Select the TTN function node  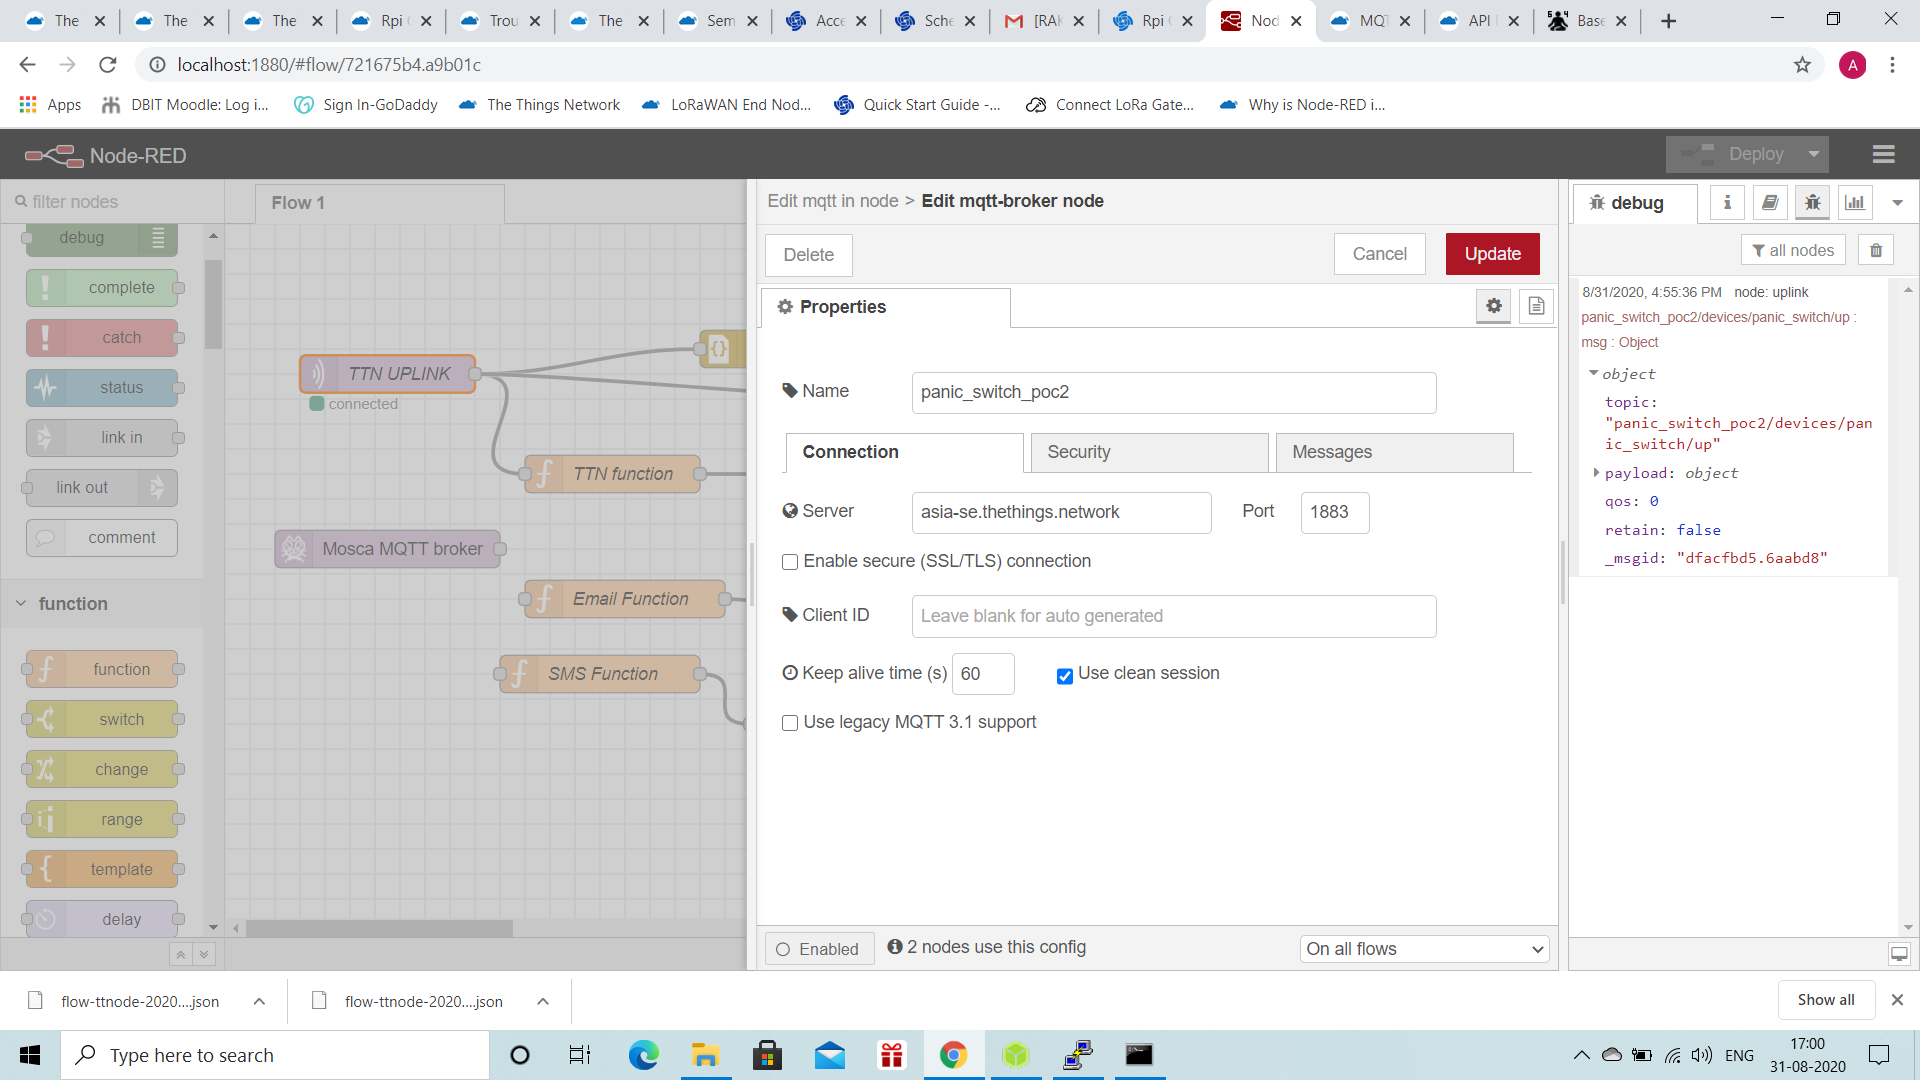pyautogui.click(x=612, y=473)
